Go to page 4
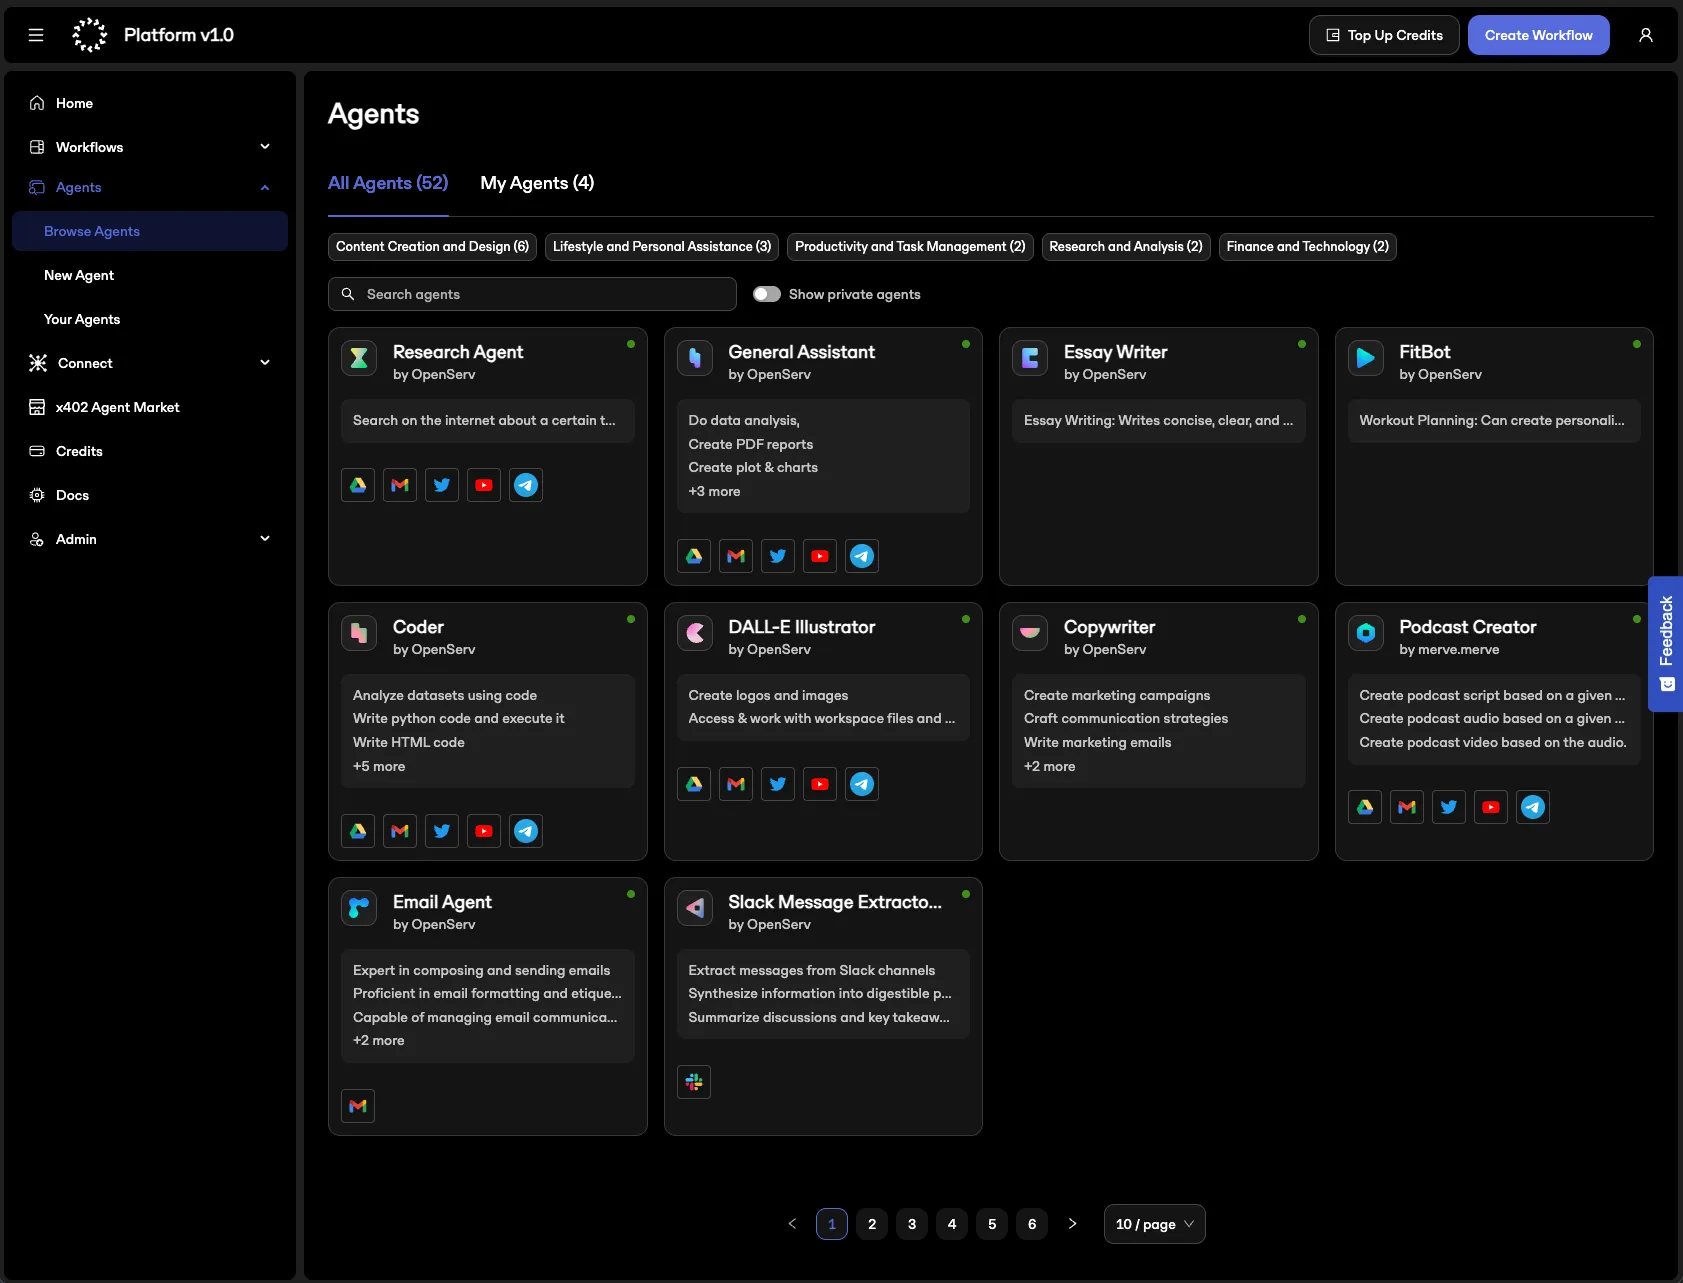This screenshot has width=1683, height=1283. [x=952, y=1224]
